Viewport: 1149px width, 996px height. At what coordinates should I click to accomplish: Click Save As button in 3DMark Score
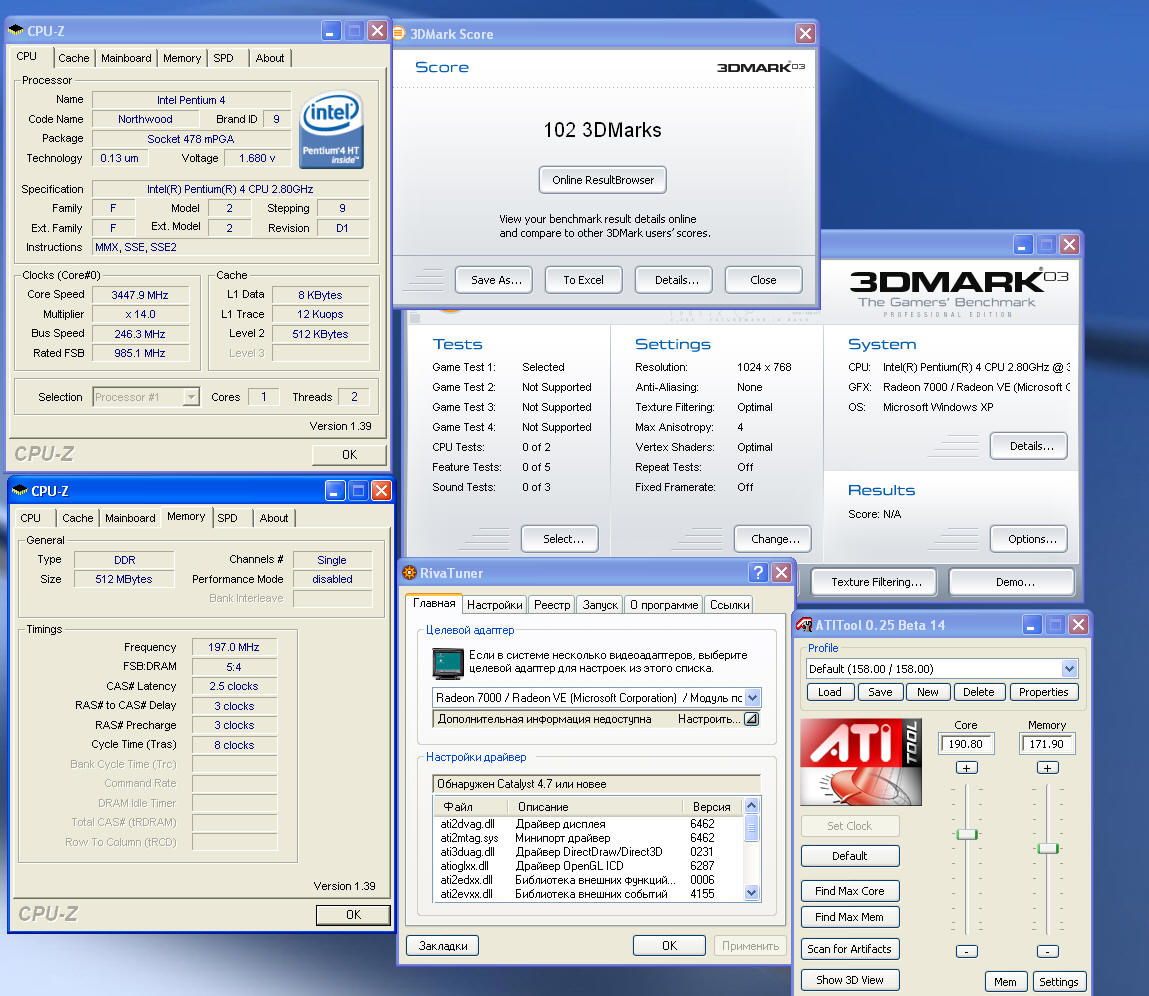495,280
